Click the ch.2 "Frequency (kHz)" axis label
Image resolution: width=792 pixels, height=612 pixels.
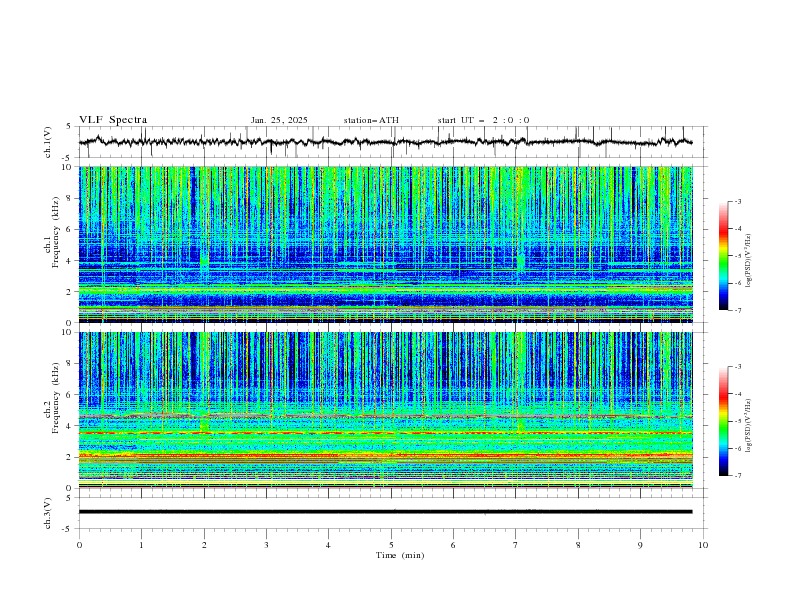click(x=55, y=397)
